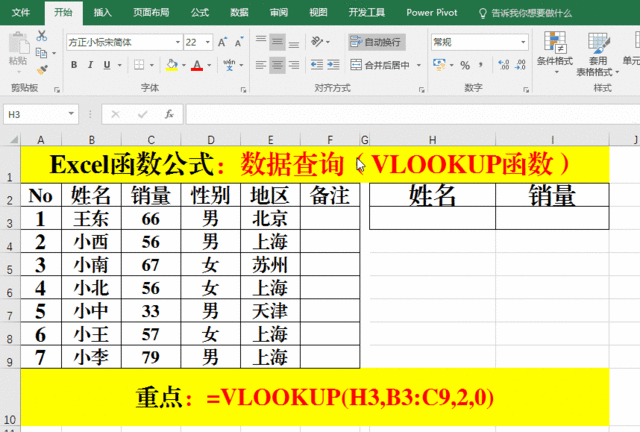Select the Format Painter brush

(x=42, y=70)
